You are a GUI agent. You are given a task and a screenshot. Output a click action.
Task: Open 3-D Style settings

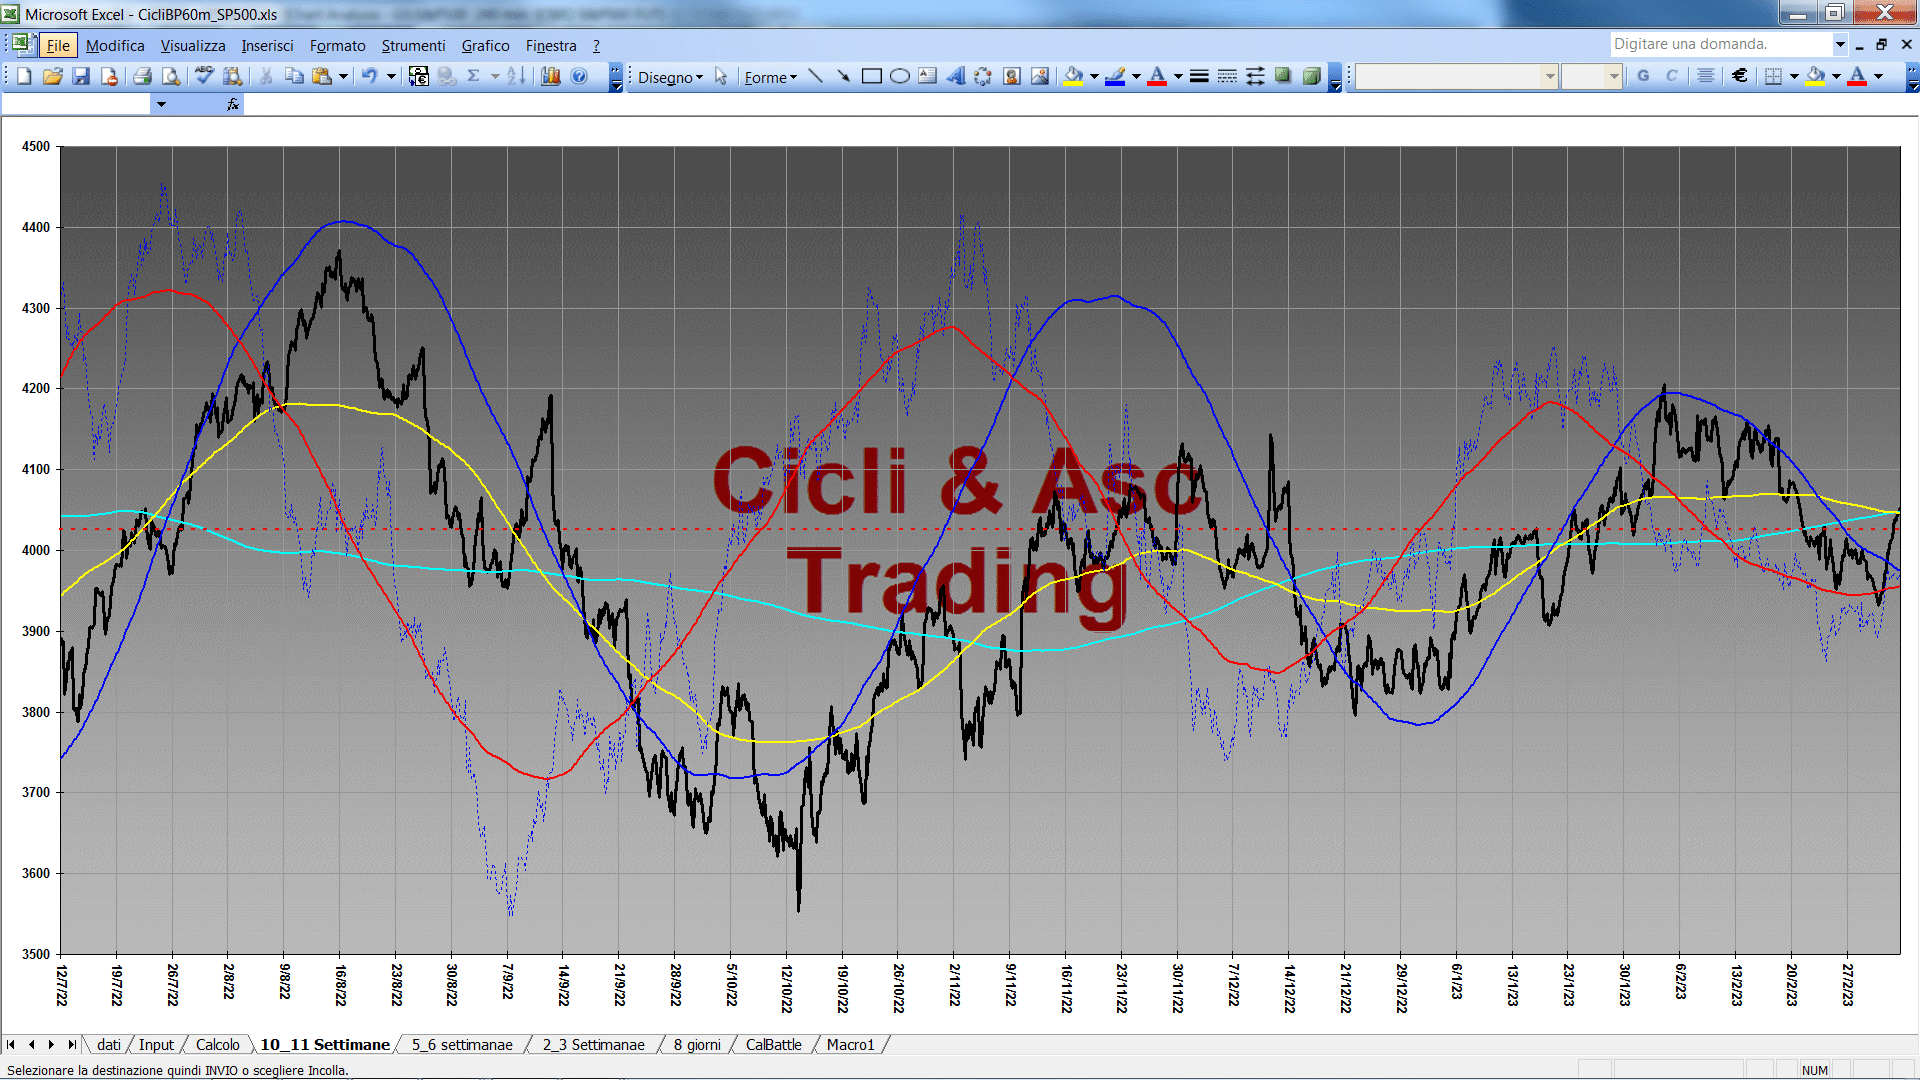pyautogui.click(x=1311, y=76)
